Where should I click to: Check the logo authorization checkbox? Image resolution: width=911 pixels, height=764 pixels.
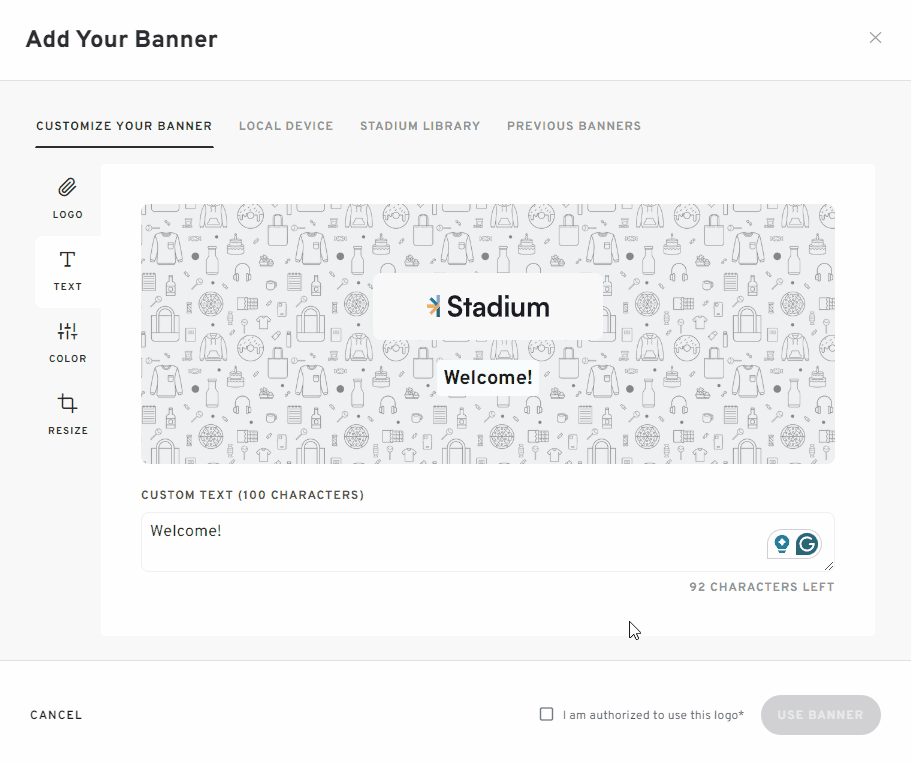coord(546,714)
